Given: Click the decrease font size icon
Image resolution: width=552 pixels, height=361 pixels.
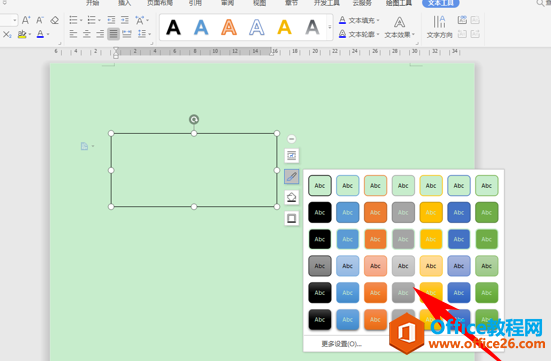Looking at the screenshot, I should coord(40,20).
